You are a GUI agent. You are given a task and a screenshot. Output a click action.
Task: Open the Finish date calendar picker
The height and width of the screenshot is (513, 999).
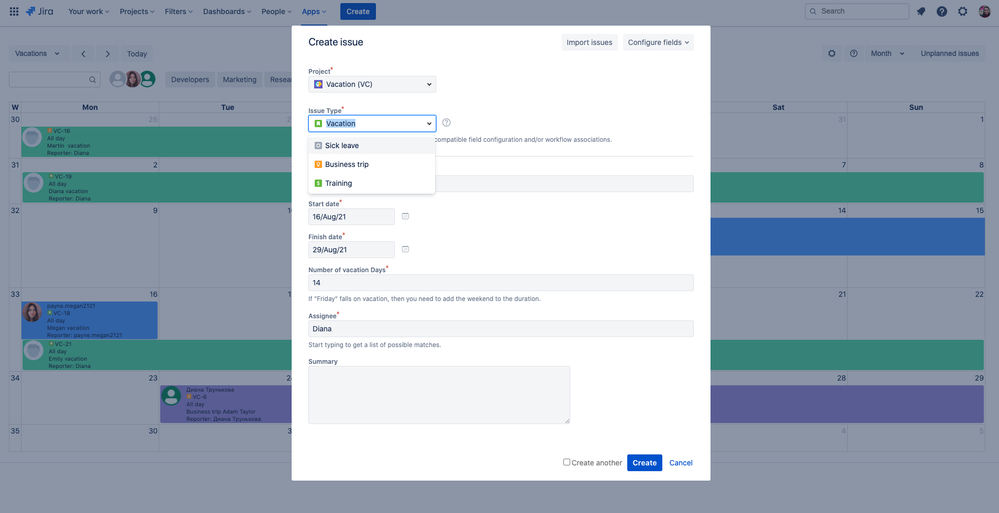click(405, 249)
